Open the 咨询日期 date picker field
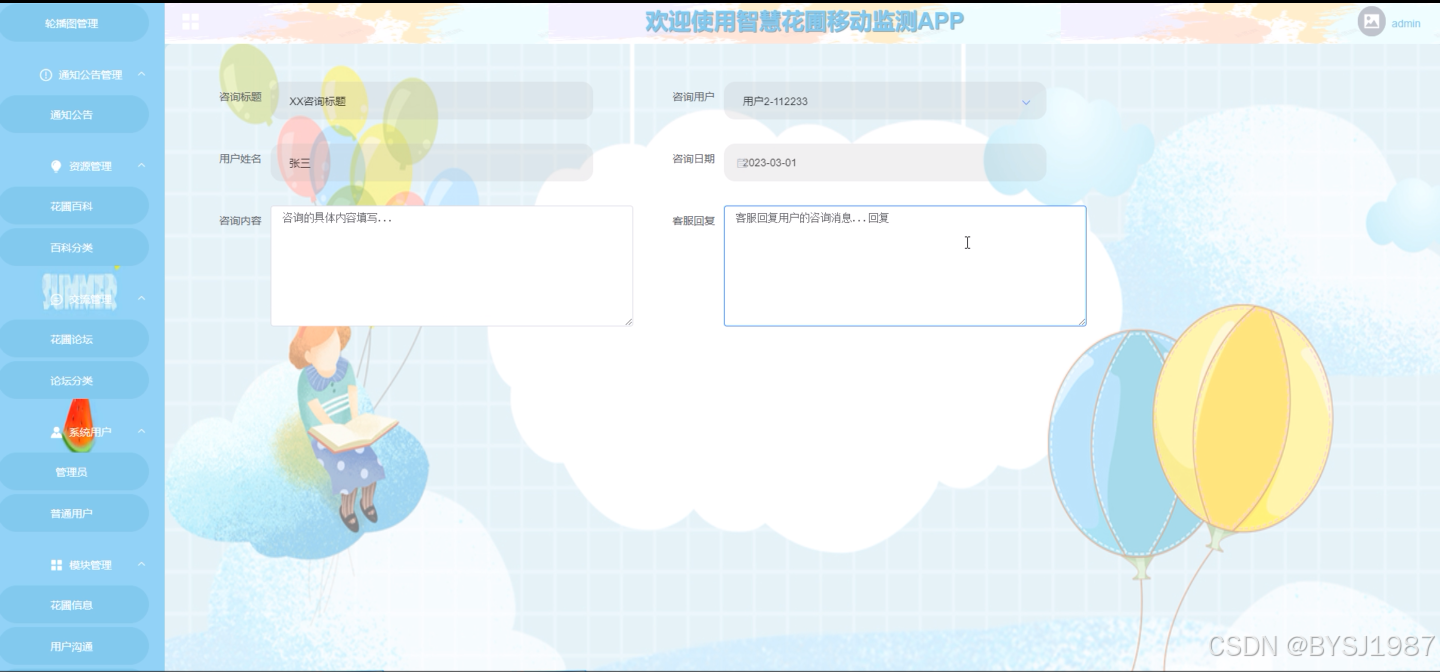This screenshot has height=672, width=1440. (885, 163)
